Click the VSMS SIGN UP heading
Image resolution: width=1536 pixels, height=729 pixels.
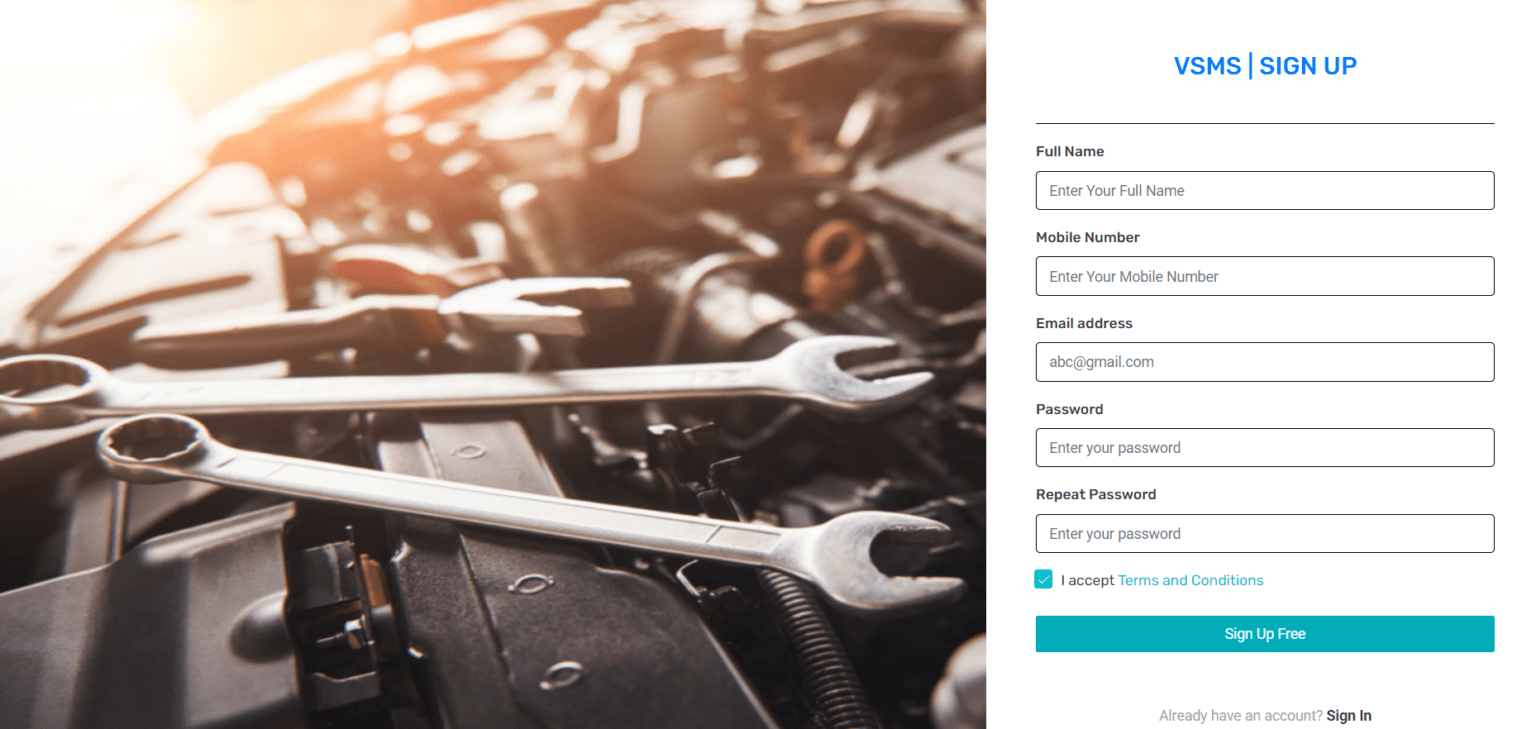1264,65
